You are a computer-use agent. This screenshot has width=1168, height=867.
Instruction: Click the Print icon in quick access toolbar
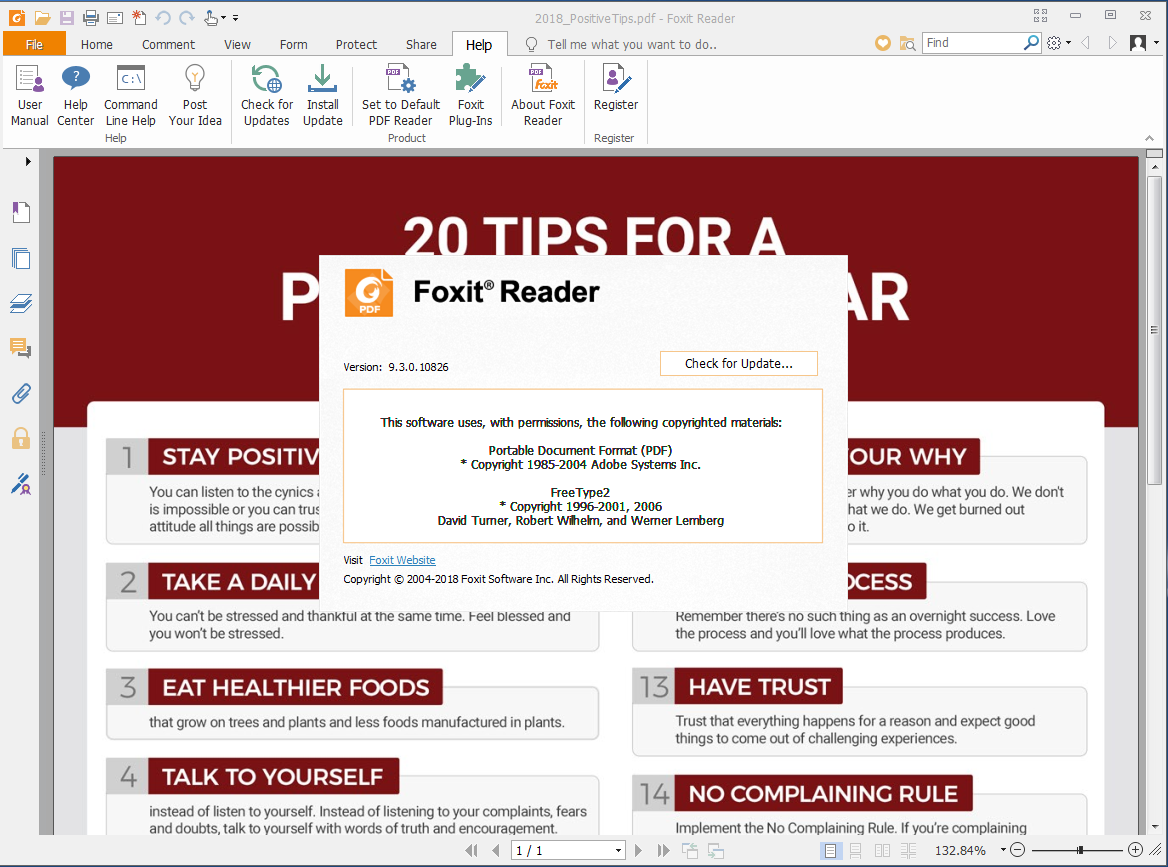point(91,17)
